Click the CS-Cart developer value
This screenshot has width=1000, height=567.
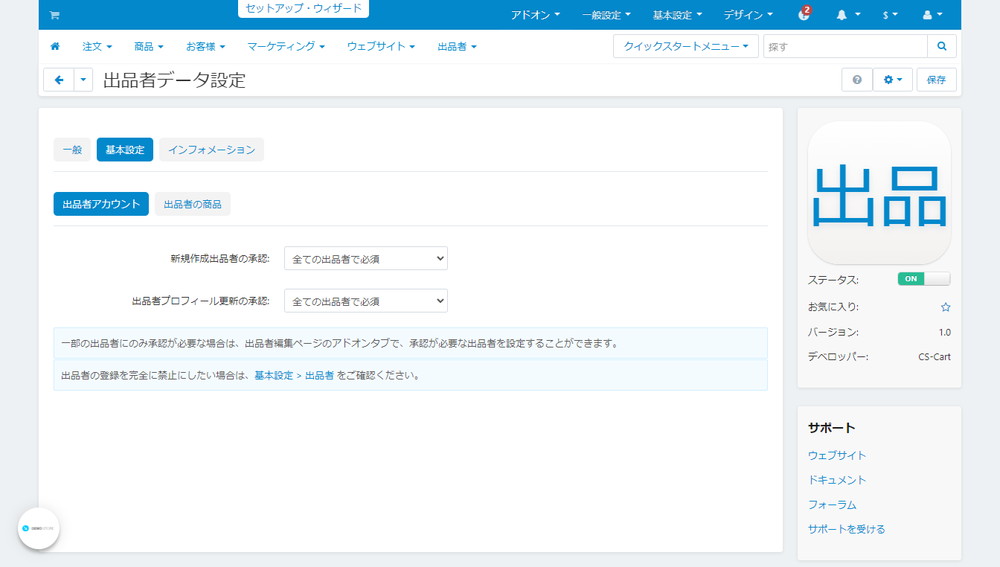[x=934, y=357]
